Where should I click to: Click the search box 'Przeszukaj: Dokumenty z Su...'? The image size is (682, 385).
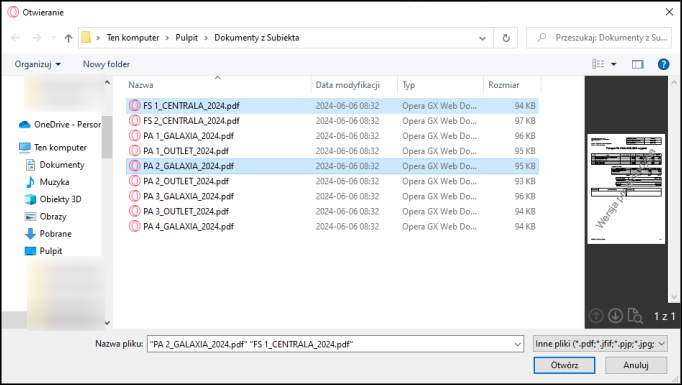pos(599,38)
